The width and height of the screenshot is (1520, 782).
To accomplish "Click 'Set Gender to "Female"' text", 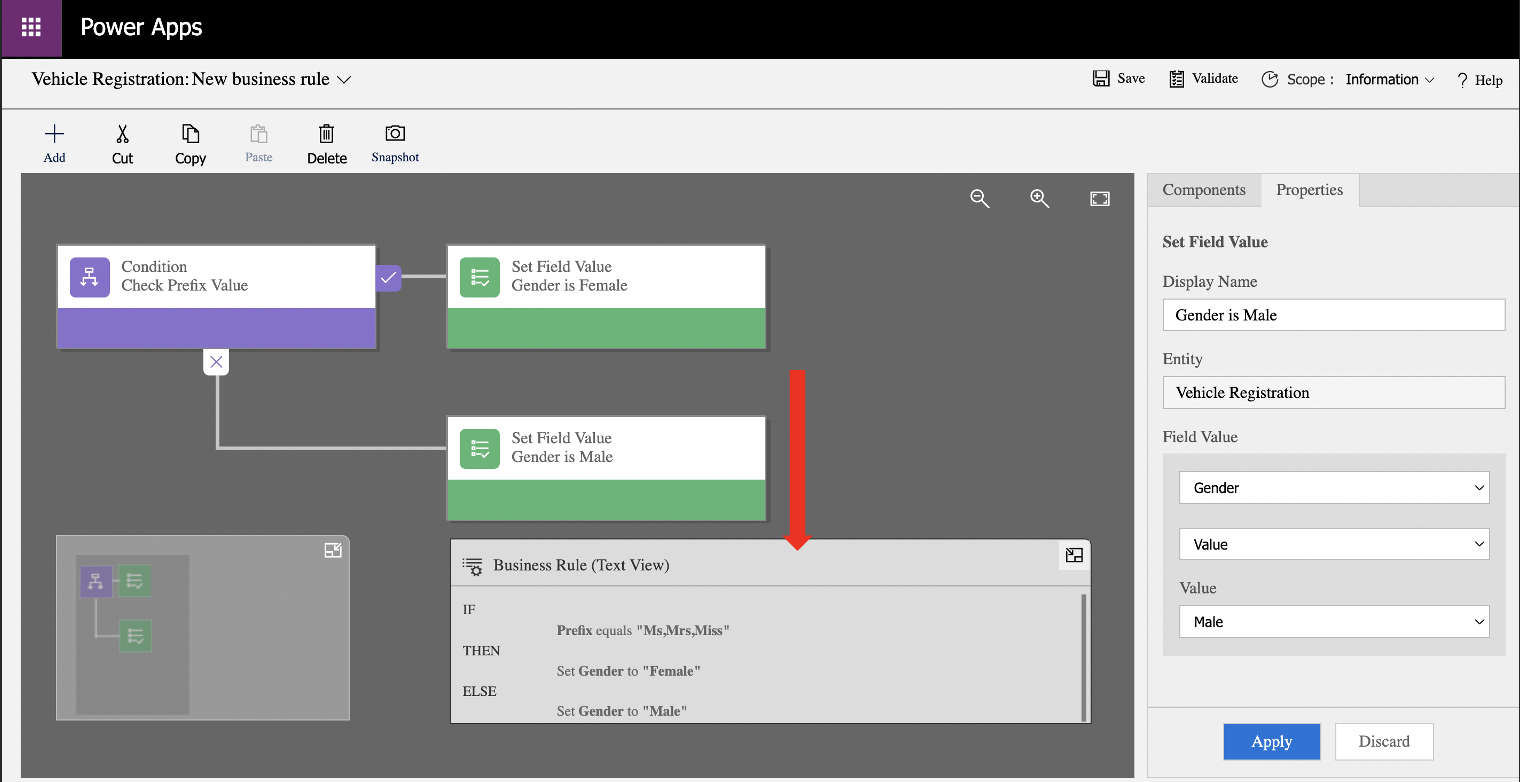I will pyautogui.click(x=629, y=671).
